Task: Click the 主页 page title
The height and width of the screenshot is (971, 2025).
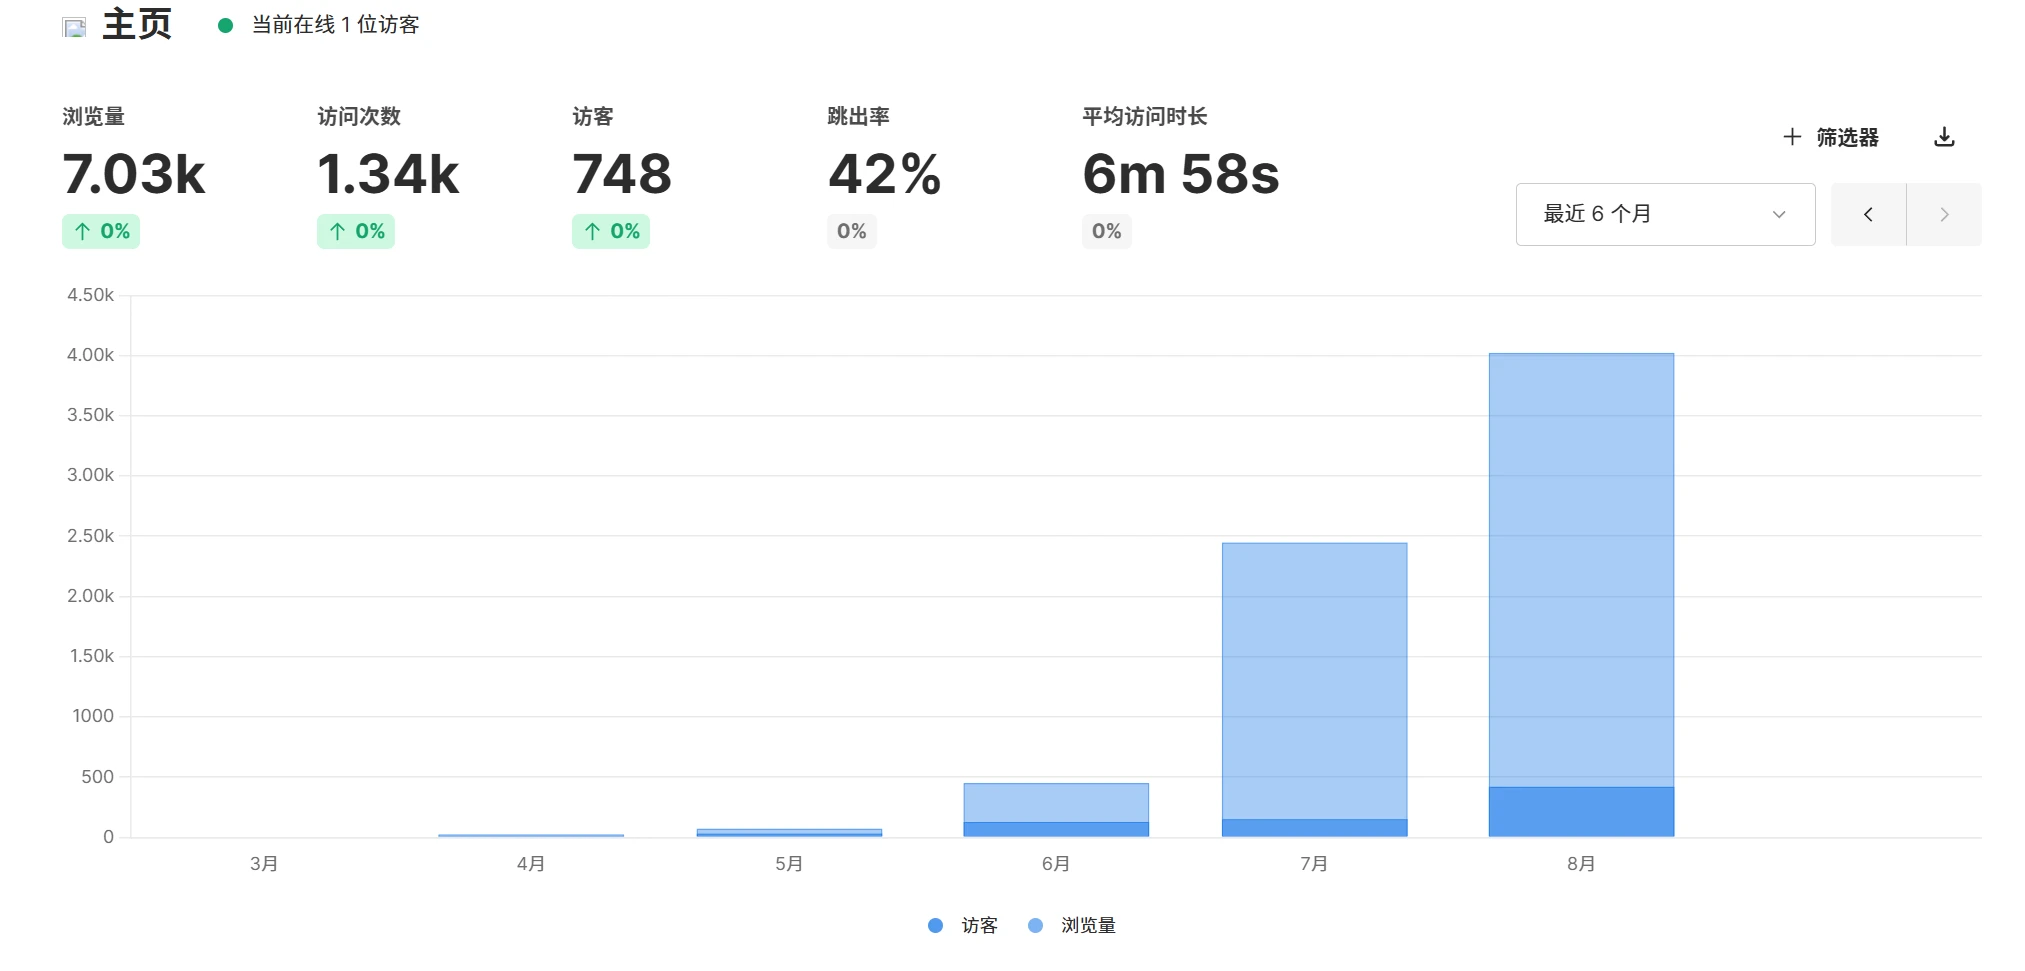Action: tap(137, 24)
